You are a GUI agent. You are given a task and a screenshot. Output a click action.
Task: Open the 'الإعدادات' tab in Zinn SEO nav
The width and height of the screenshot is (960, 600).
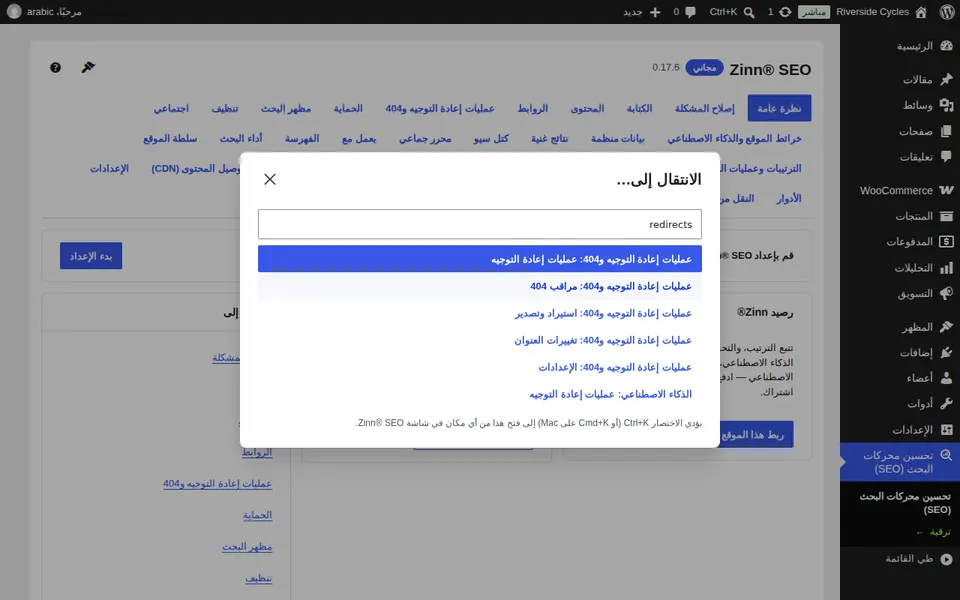click(x=109, y=168)
